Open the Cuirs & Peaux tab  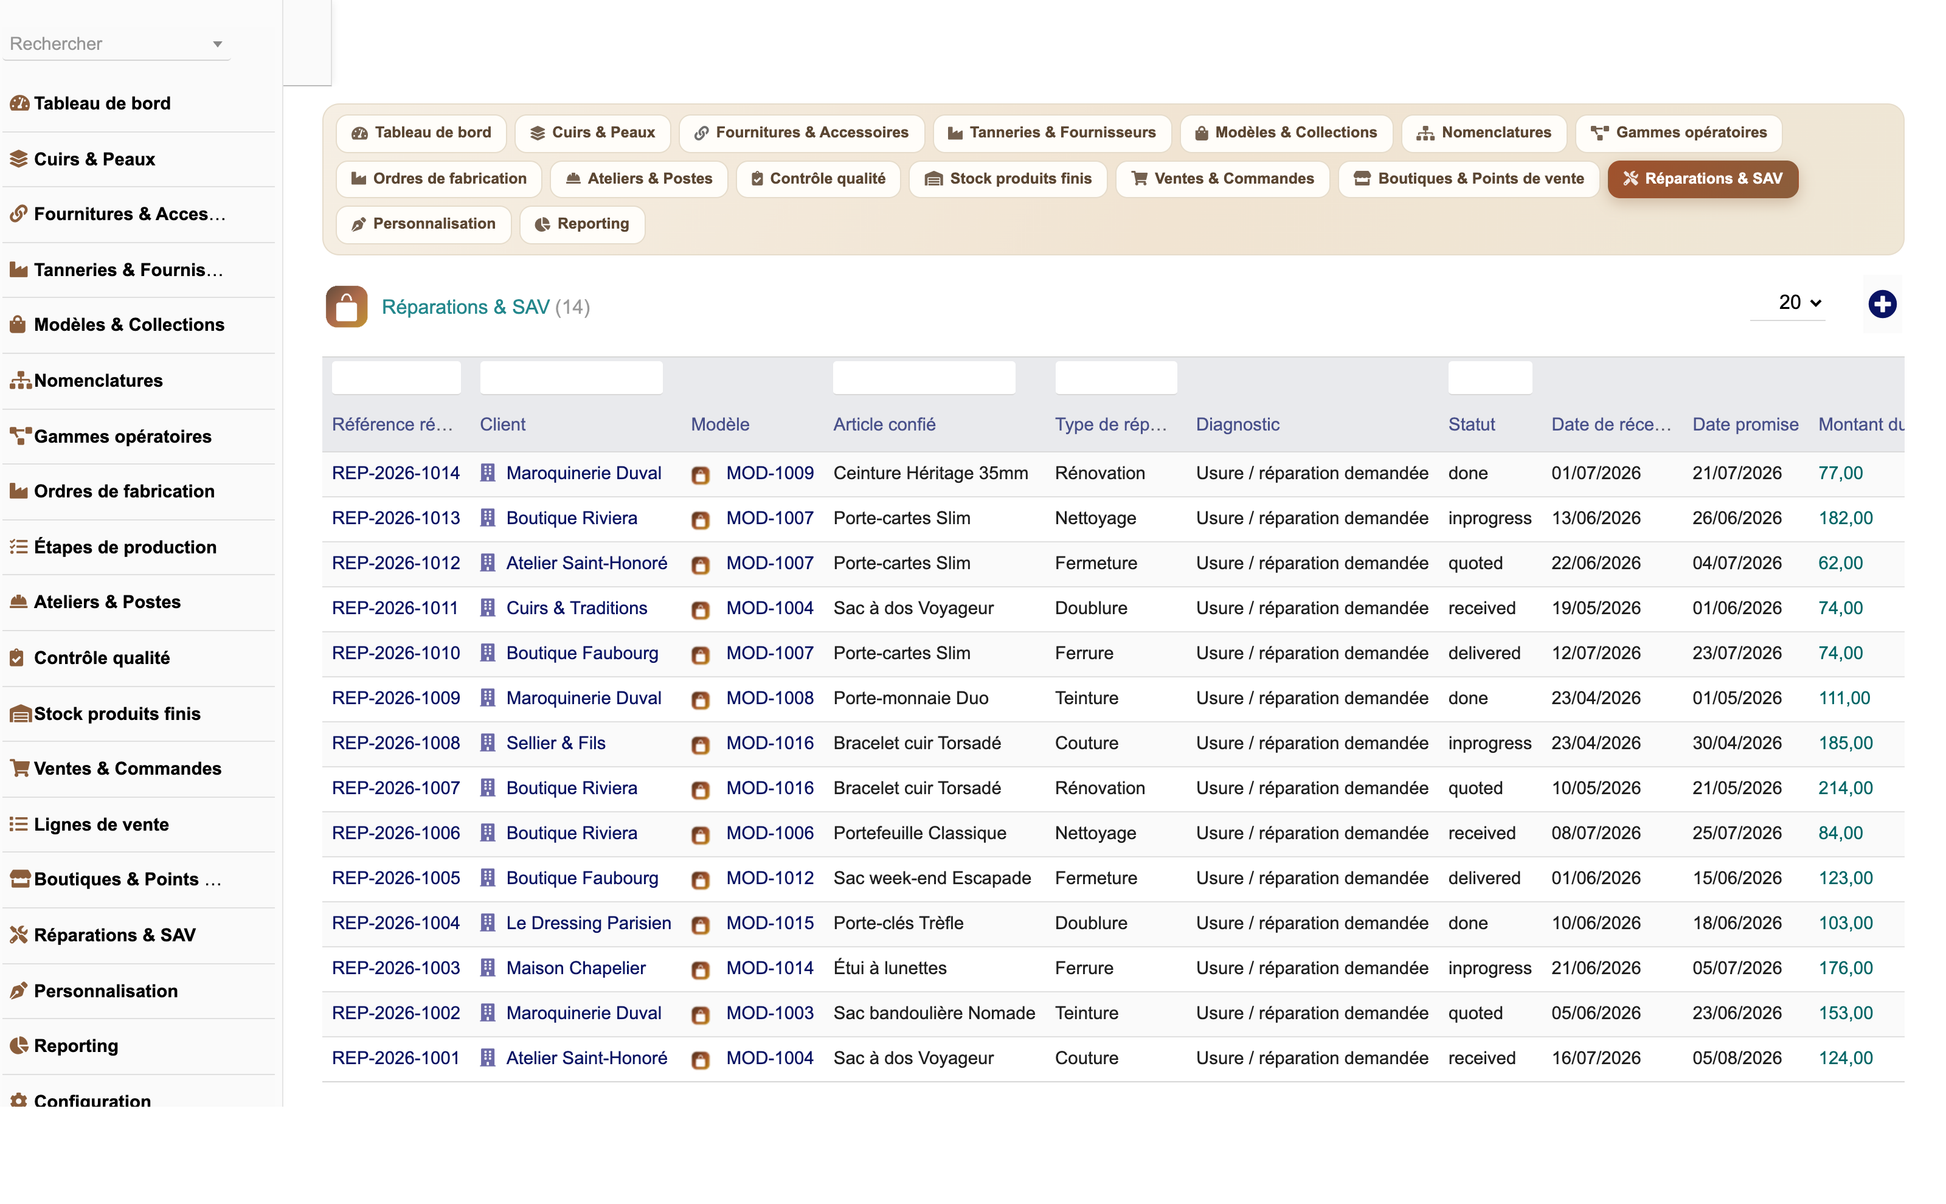pyautogui.click(x=593, y=133)
